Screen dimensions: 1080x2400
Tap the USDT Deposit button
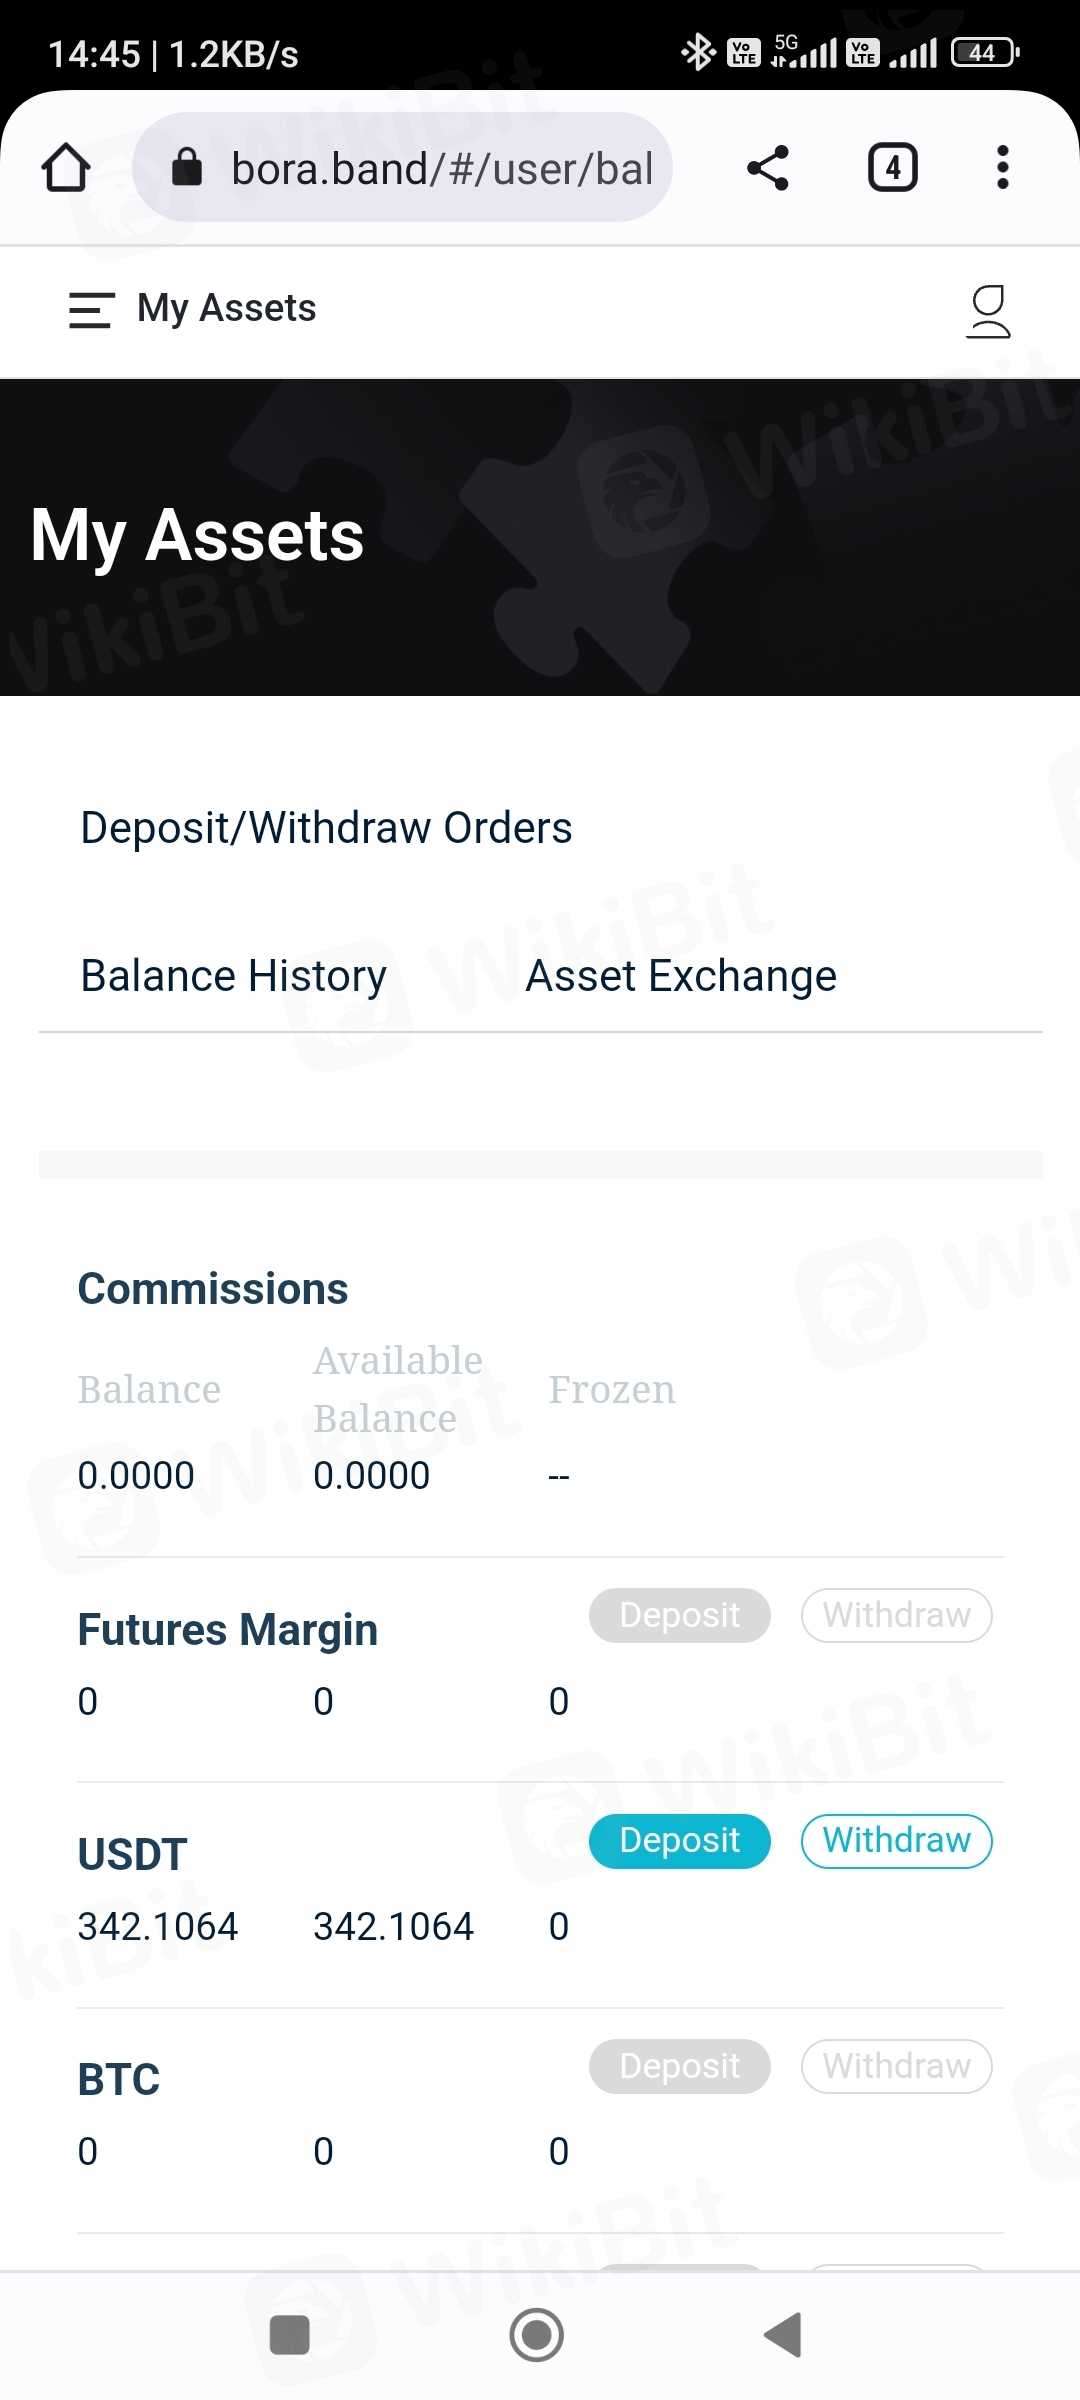pyautogui.click(x=680, y=1841)
